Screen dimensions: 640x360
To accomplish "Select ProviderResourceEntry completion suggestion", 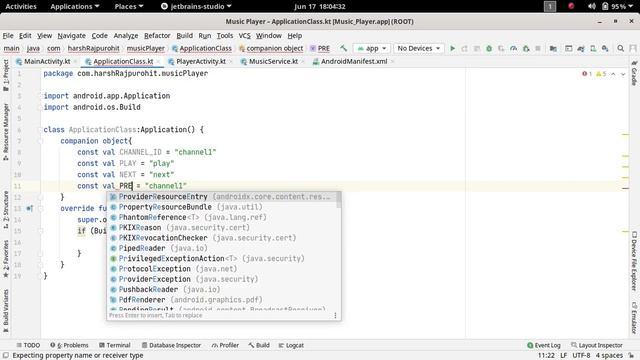I will tap(222, 197).
